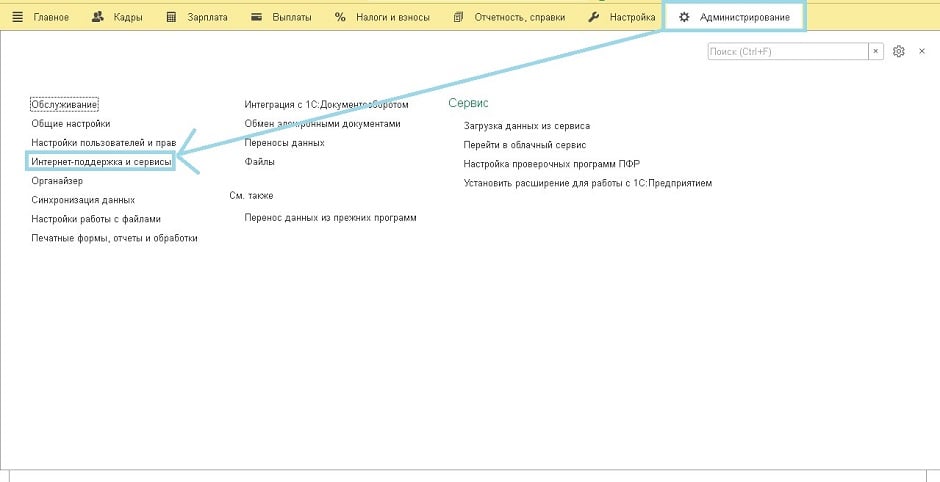Click the Выплаты wallet icon
940x482 pixels.
(257, 17)
